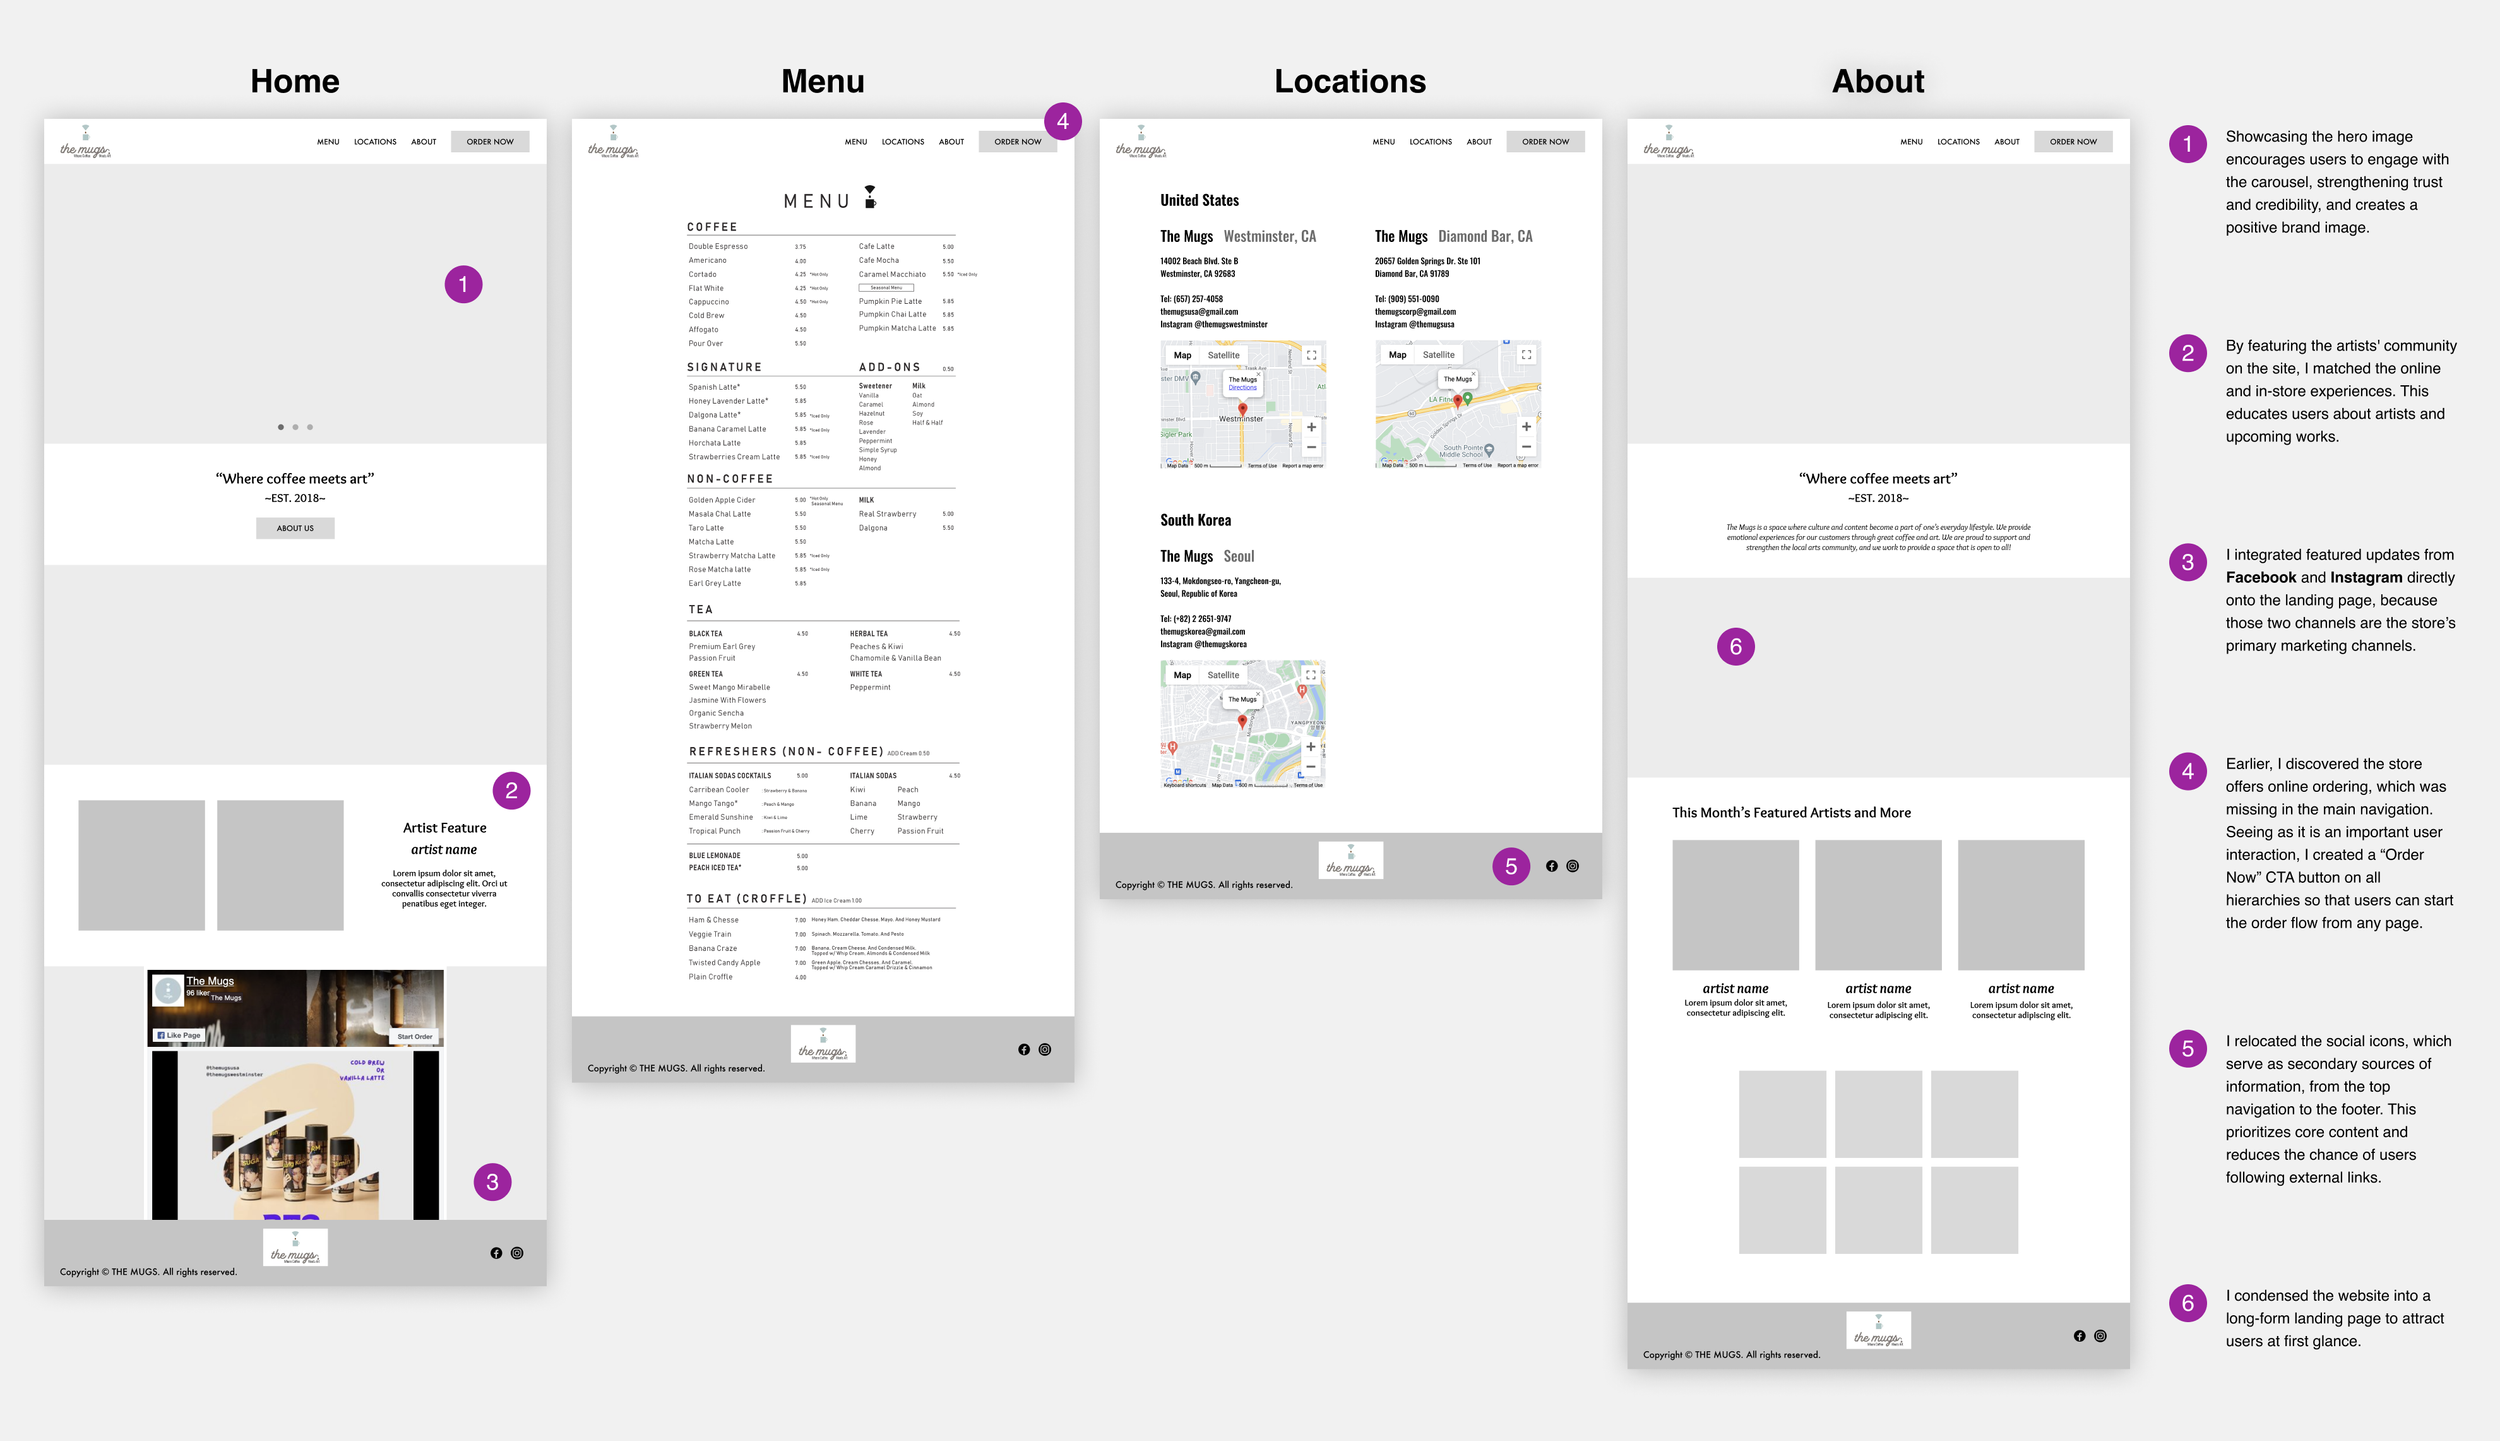Click the mugs logo in Menu page header

(613, 142)
